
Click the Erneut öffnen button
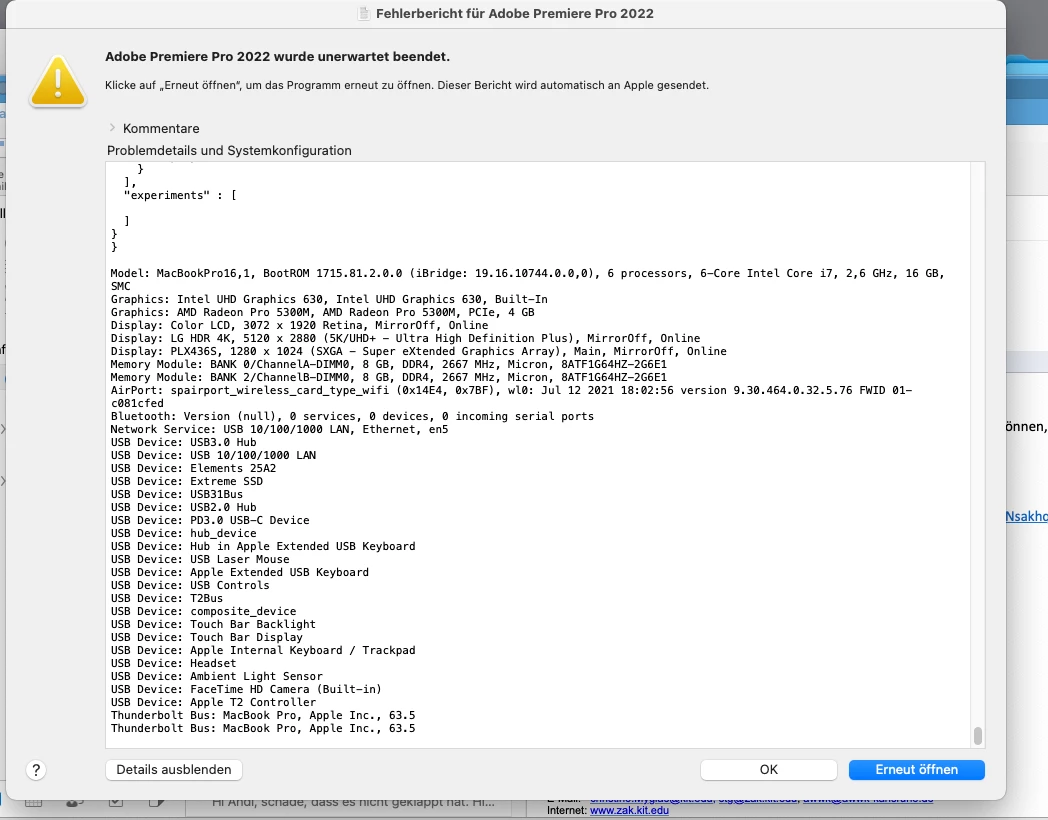(x=916, y=769)
